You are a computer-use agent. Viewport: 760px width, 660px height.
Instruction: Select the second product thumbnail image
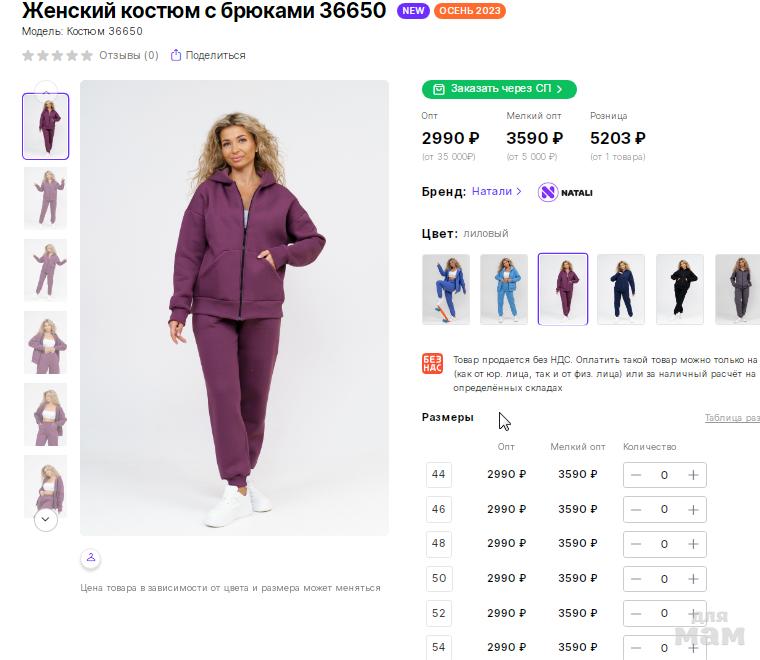(45, 198)
